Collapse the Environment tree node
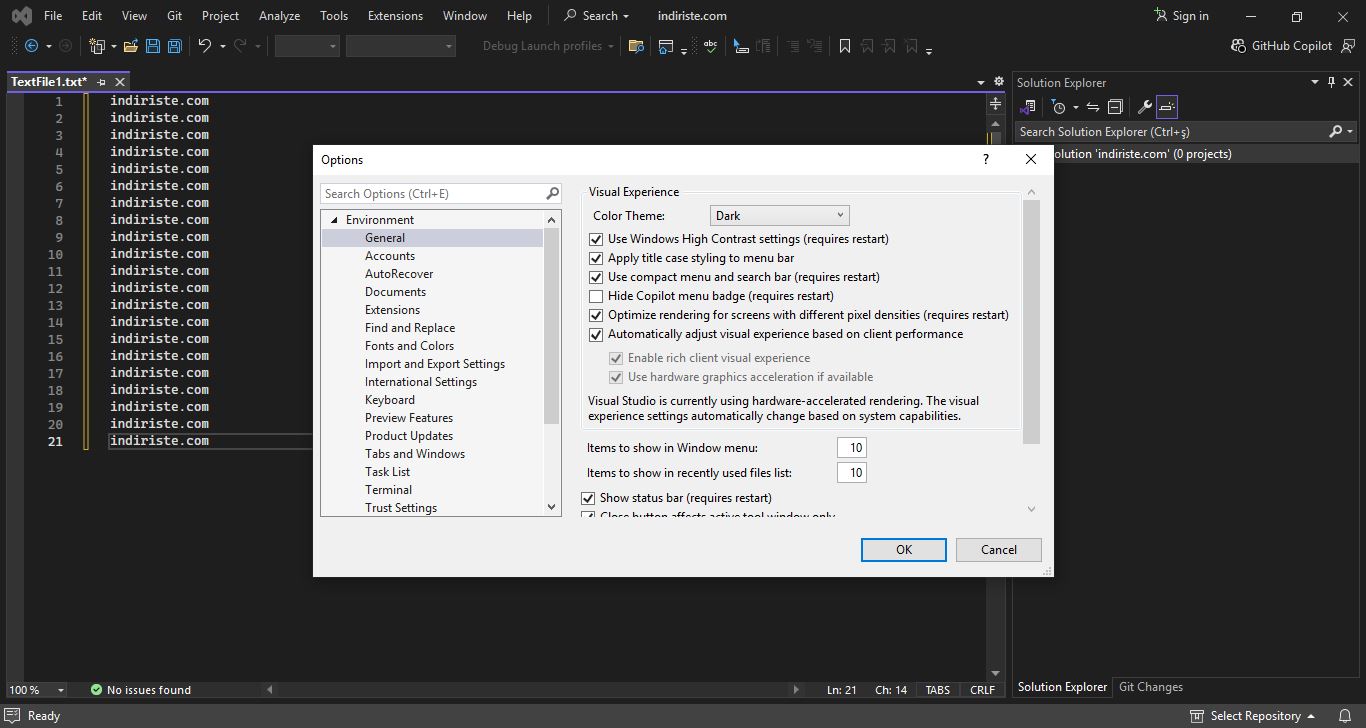The width and height of the screenshot is (1366, 728). coord(335,220)
